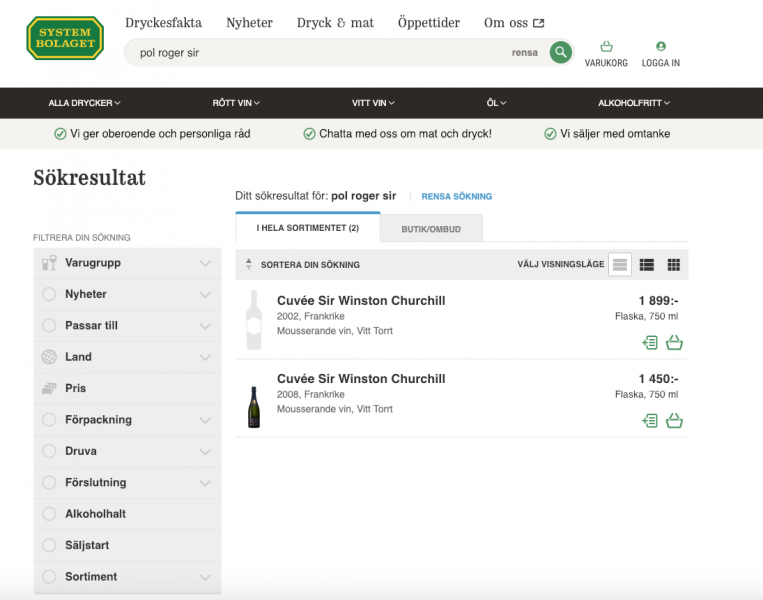Image resolution: width=763 pixels, height=600 pixels.
Task: Open the Öl dropdown menu
Action: [x=496, y=103]
